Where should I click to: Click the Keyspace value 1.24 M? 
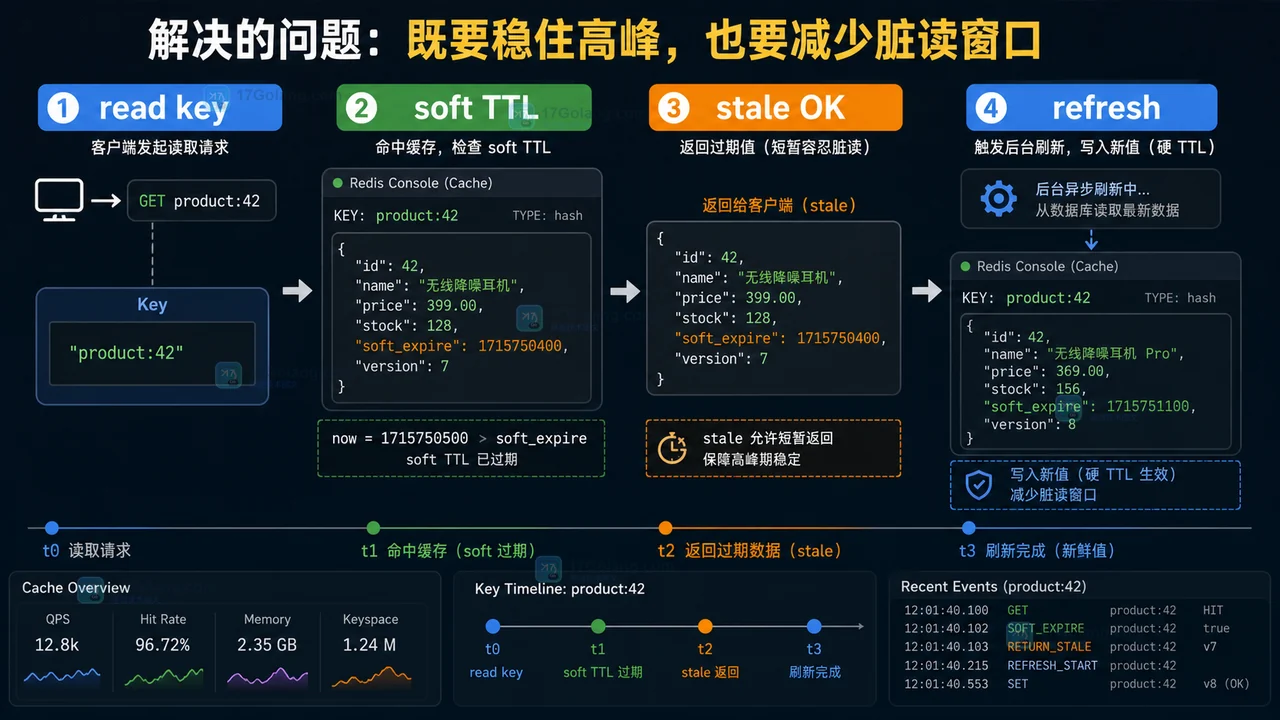pyautogui.click(x=370, y=645)
